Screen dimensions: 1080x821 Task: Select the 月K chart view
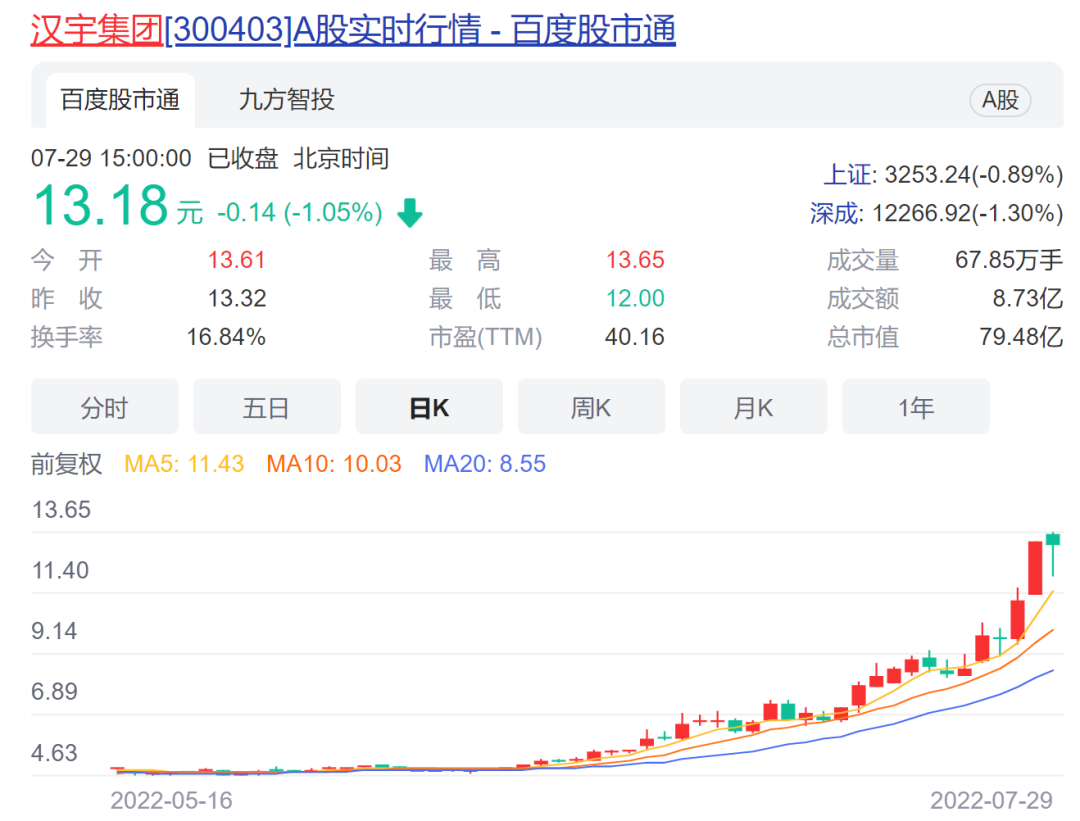[753, 408]
